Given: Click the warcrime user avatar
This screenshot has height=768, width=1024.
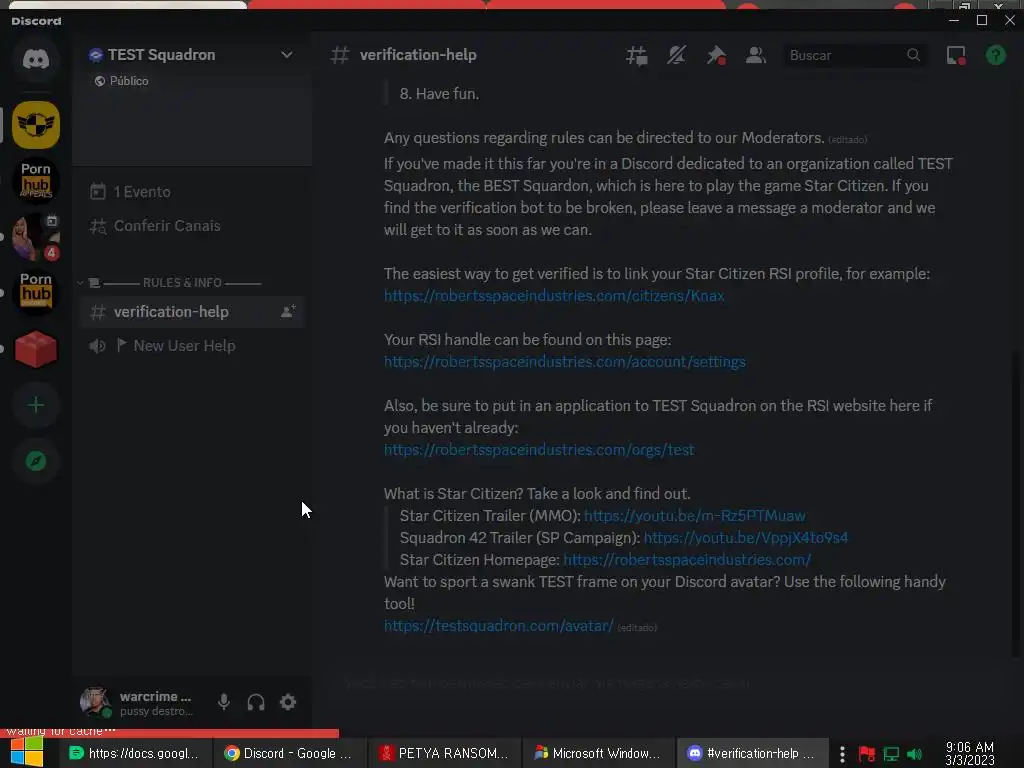Looking at the screenshot, I should pyautogui.click(x=95, y=702).
